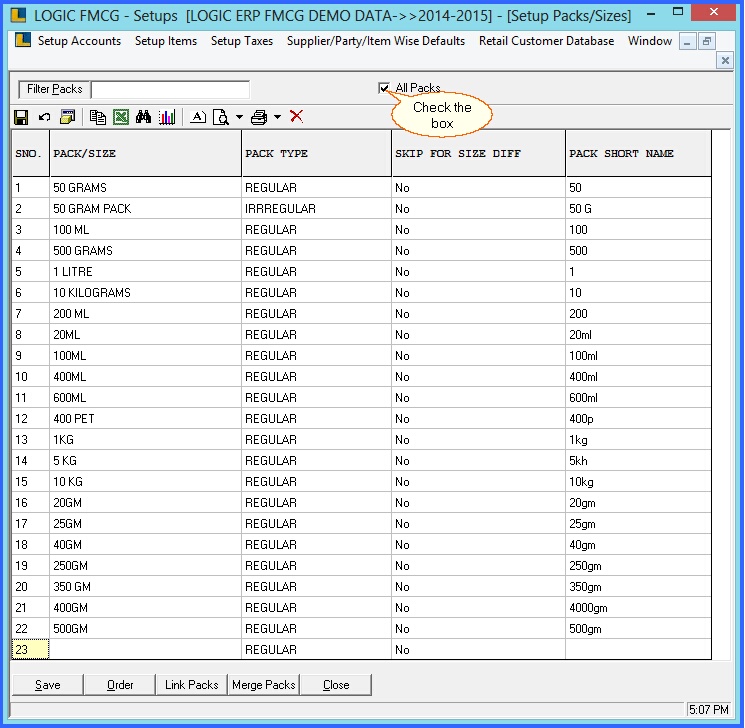Click the PACK TYPE column header

[316, 153]
